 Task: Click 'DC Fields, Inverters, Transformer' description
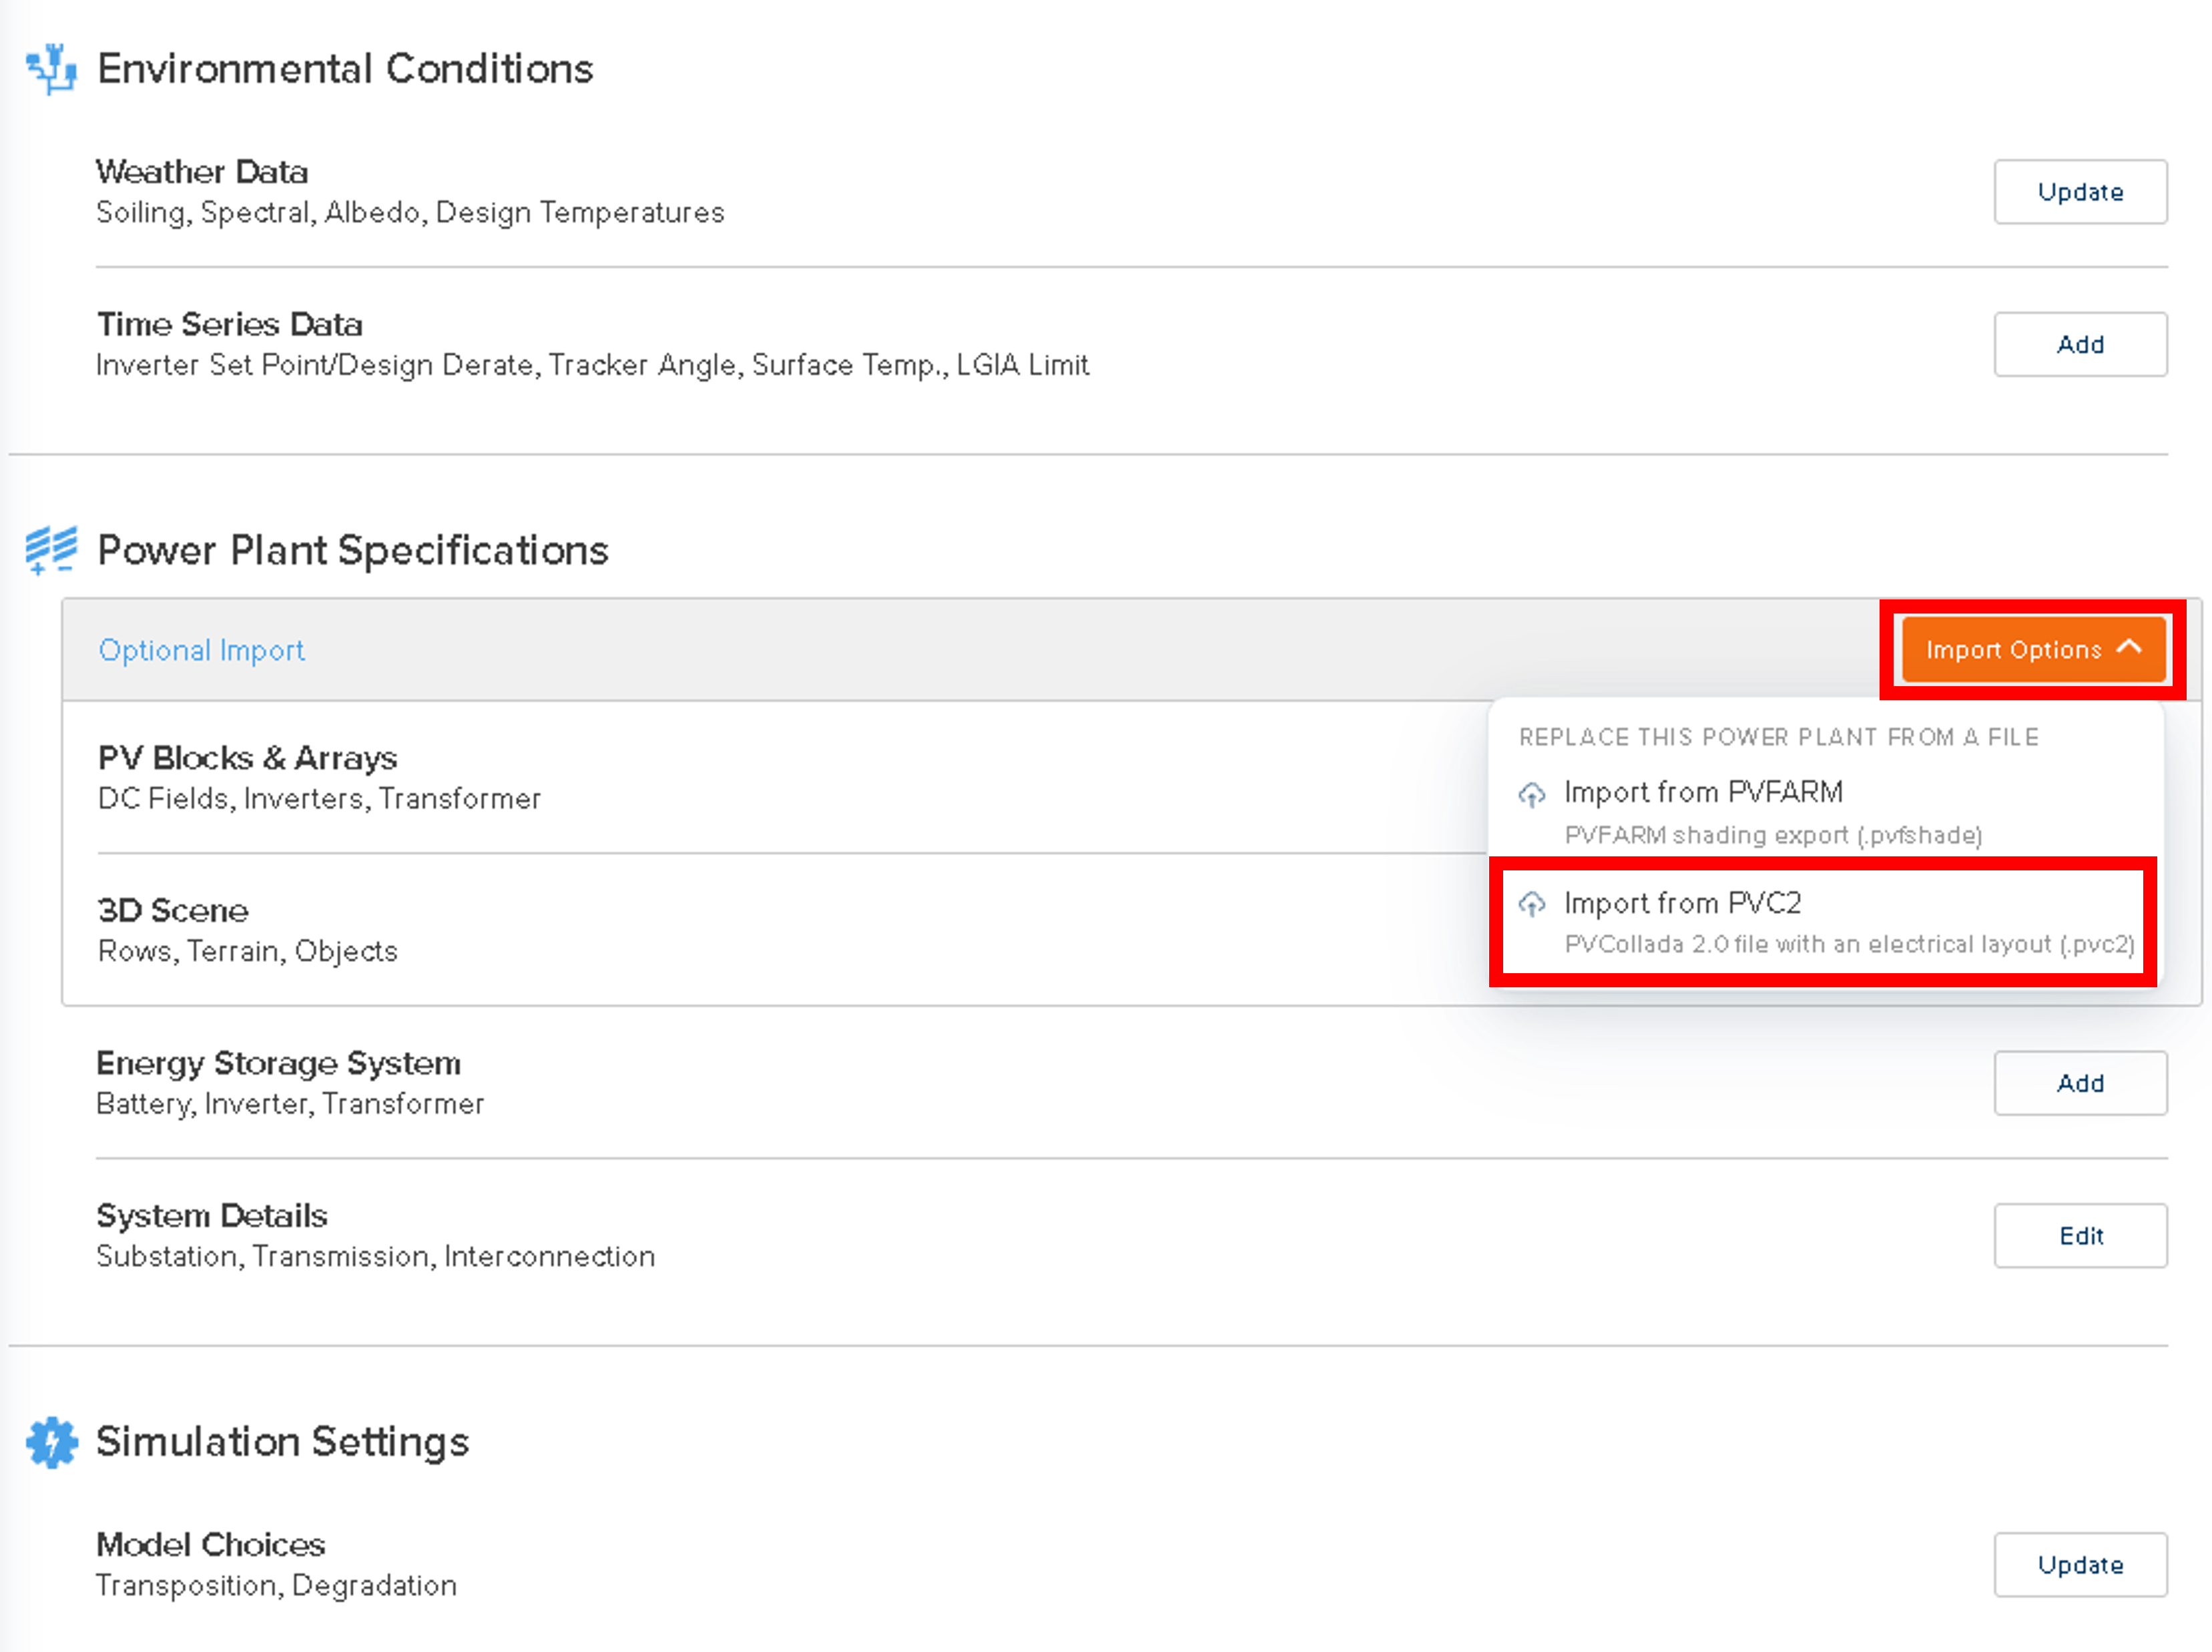coord(319,799)
